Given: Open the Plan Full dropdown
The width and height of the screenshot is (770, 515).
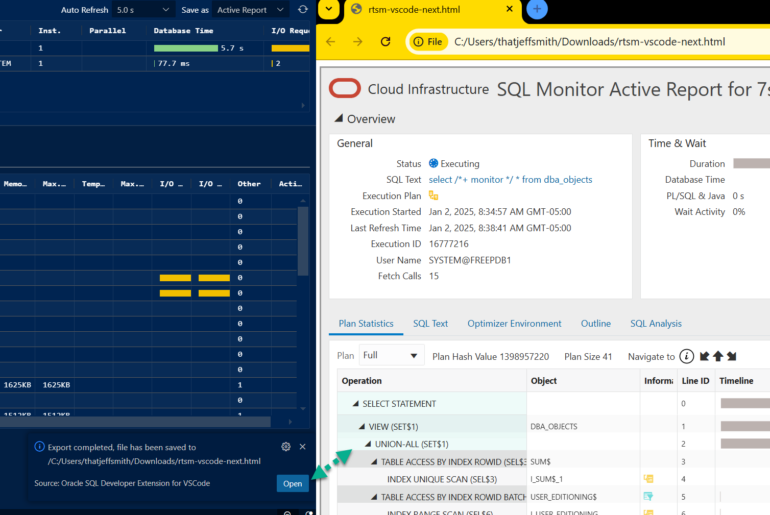Looking at the screenshot, I should tap(391, 356).
